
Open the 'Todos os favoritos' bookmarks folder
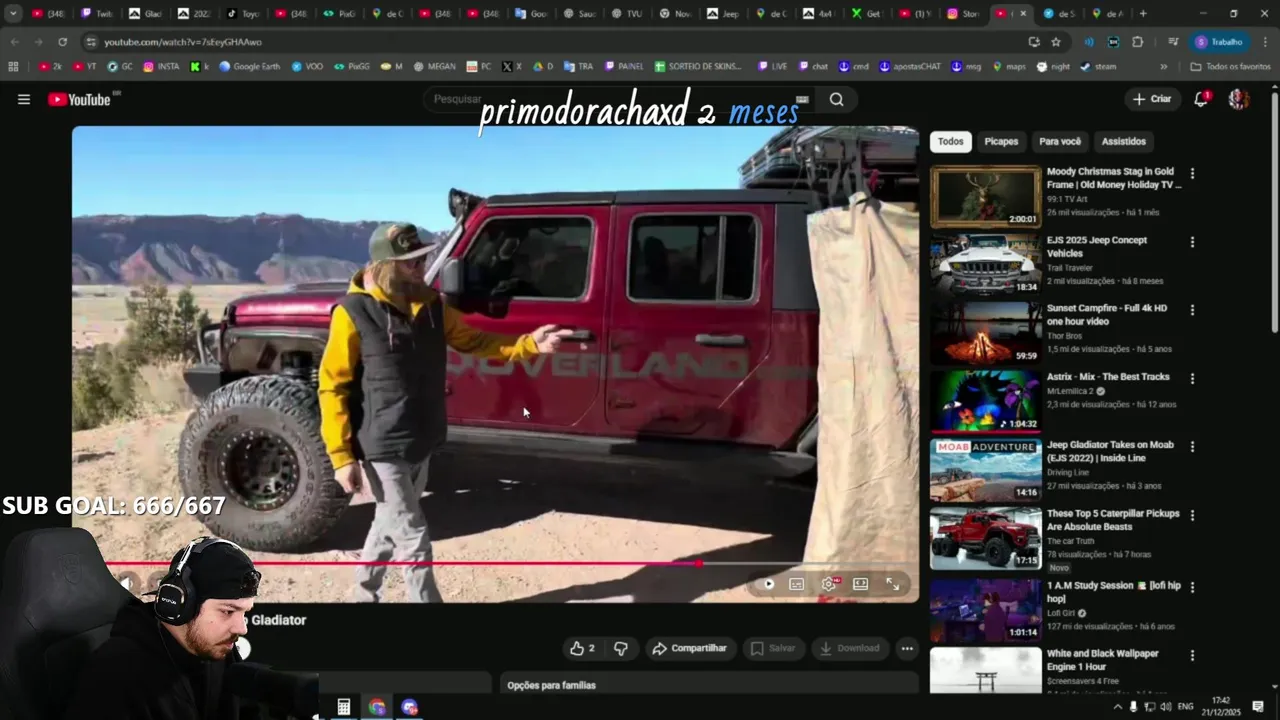pyautogui.click(x=1230, y=66)
